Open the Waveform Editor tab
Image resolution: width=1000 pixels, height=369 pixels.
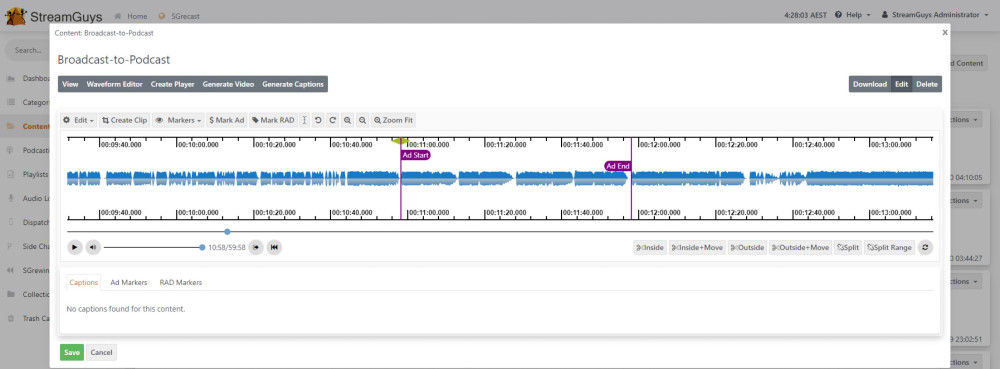pyautogui.click(x=115, y=84)
